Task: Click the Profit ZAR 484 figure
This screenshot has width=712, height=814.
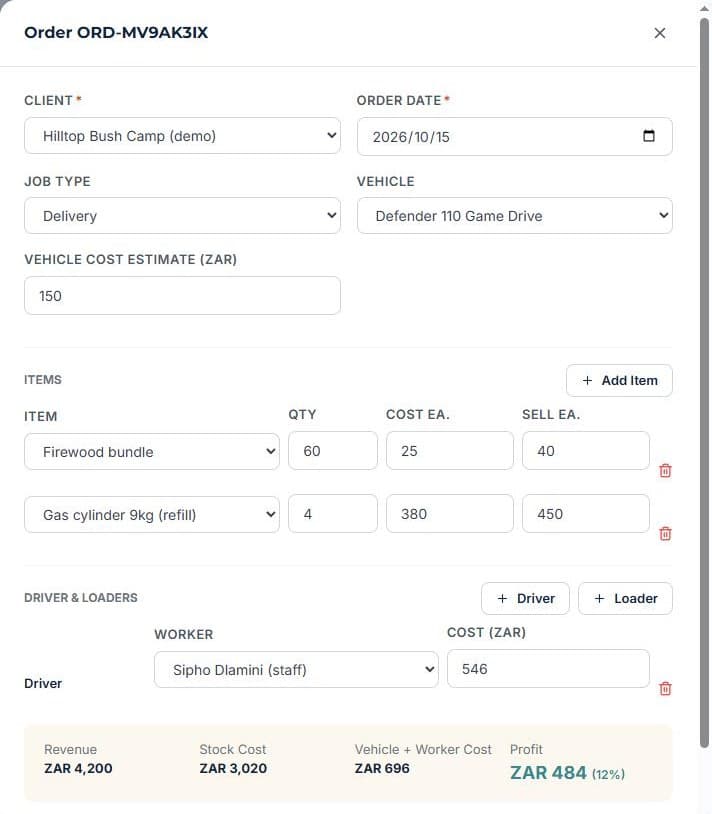Action: click(x=548, y=772)
